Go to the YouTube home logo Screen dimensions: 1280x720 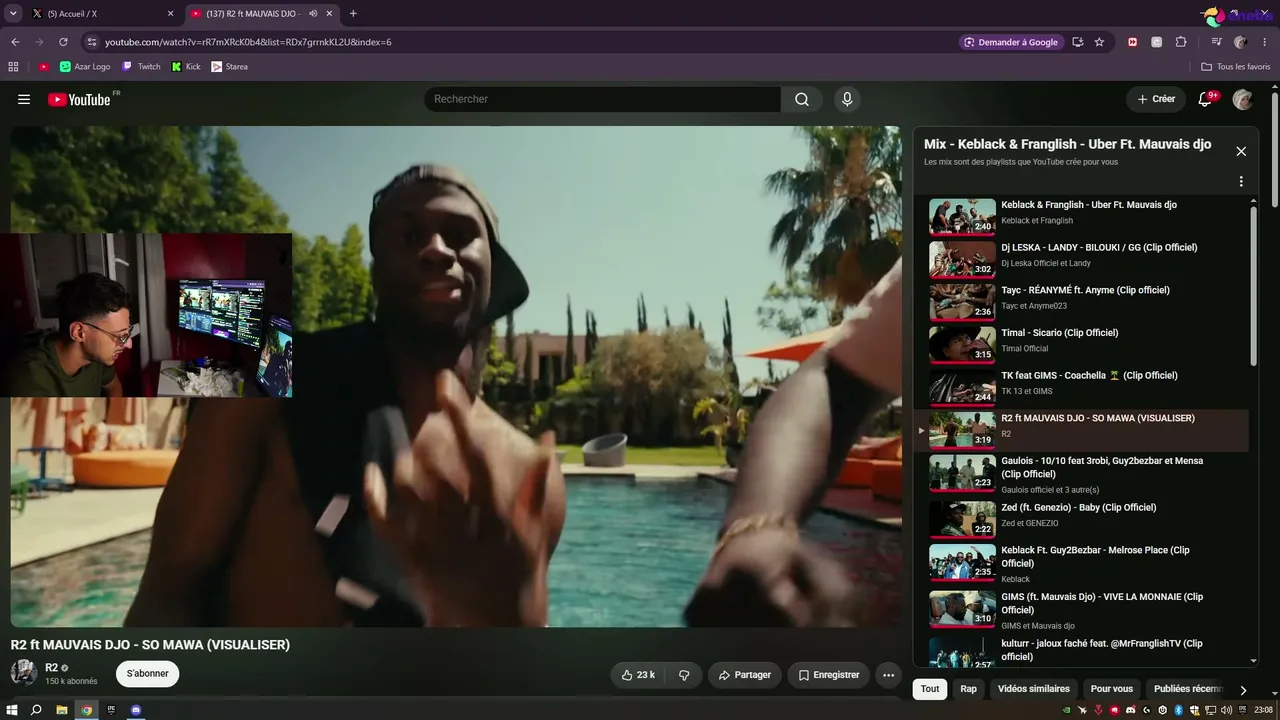tap(79, 99)
